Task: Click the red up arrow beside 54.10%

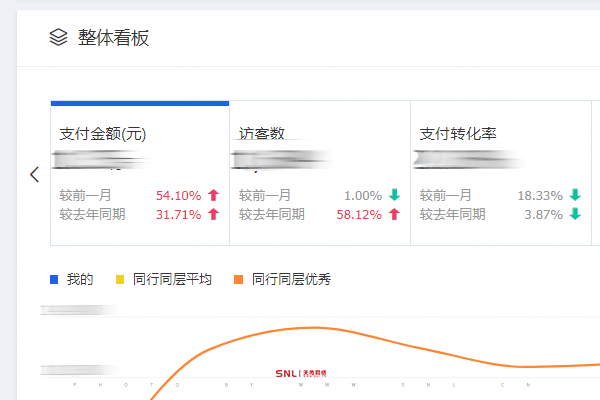Action: [x=212, y=196]
